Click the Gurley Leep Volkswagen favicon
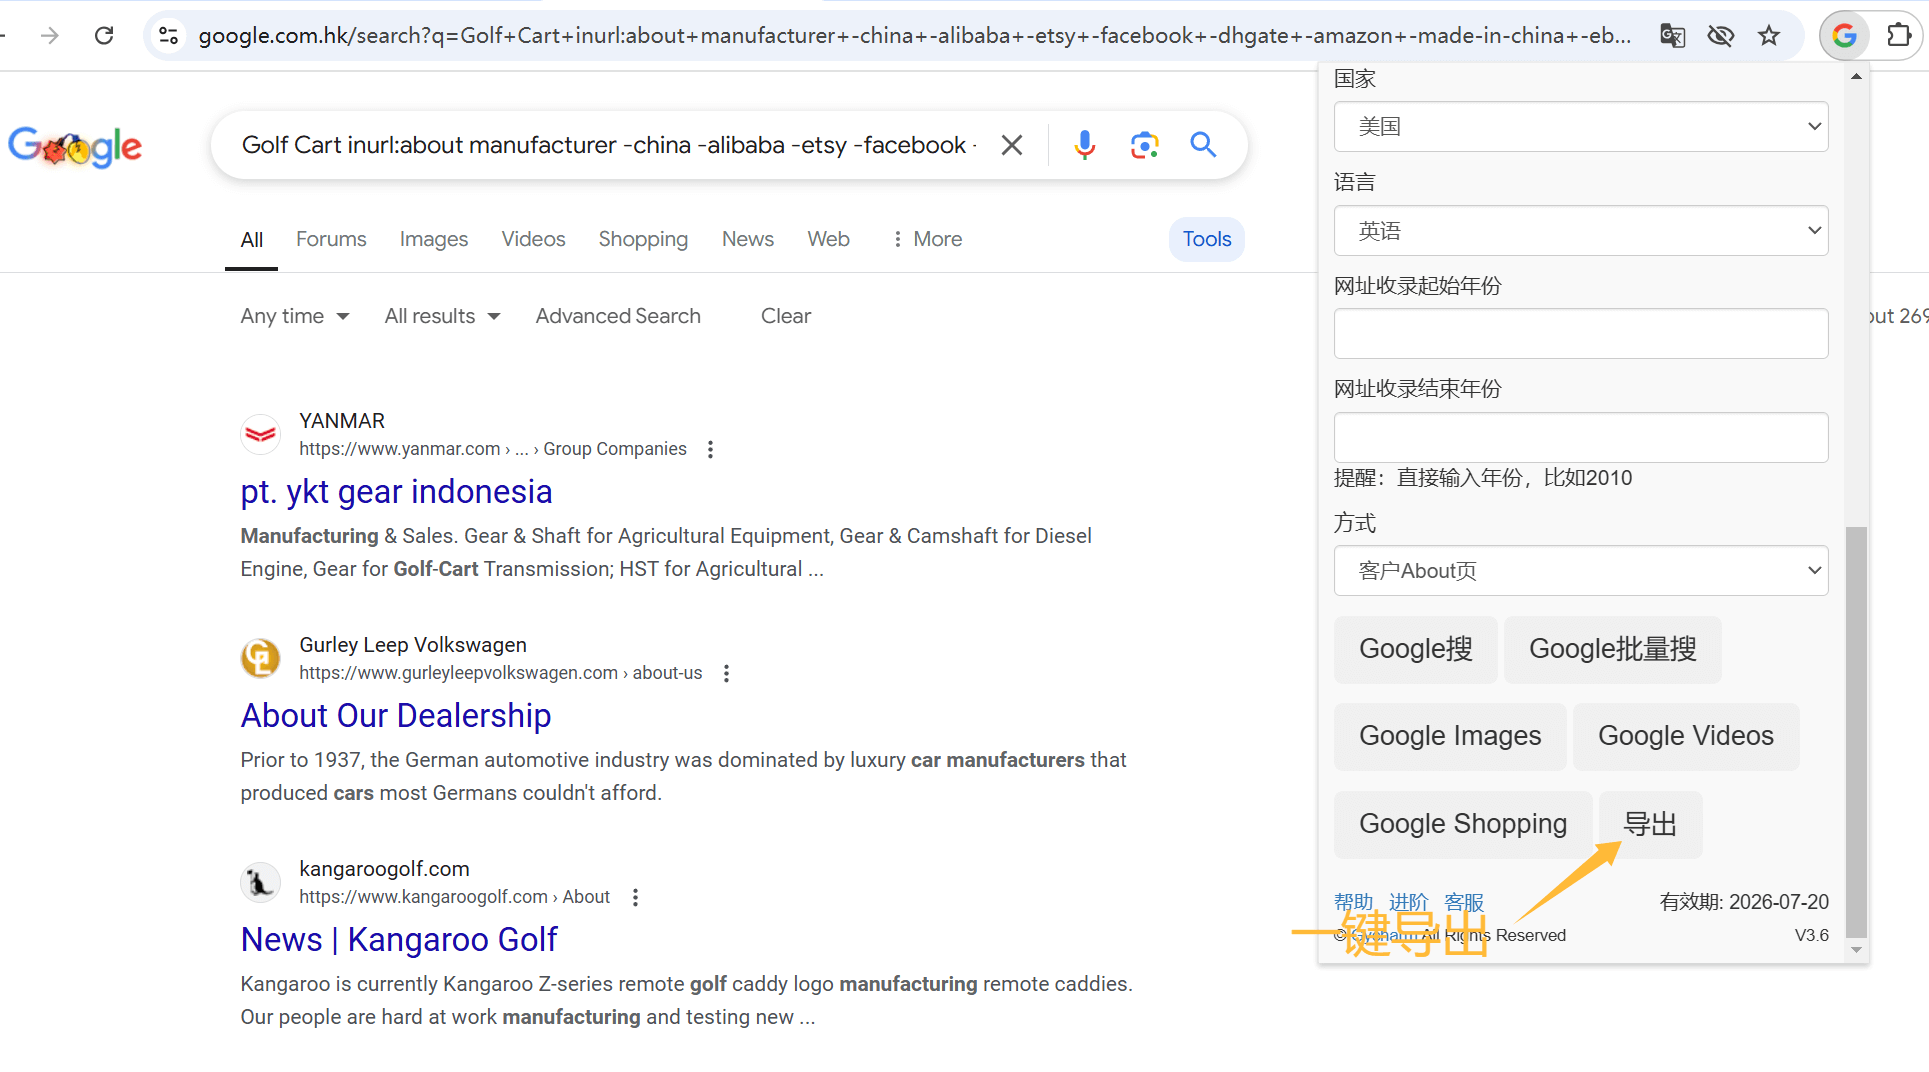 point(260,658)
